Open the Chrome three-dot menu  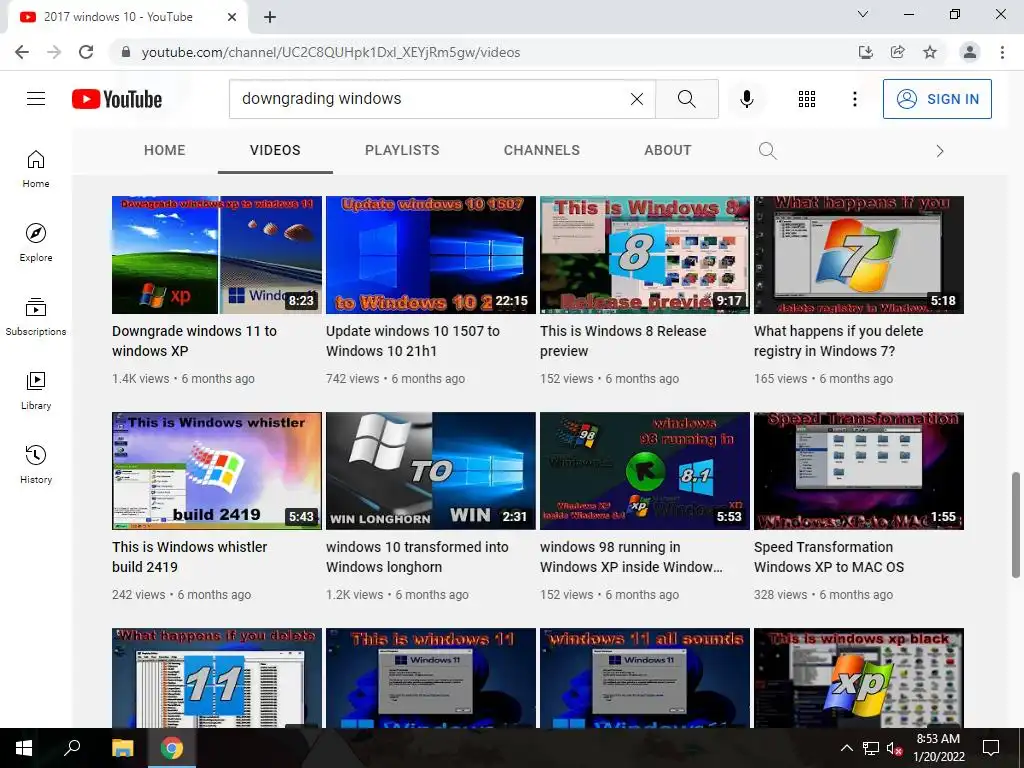[x=1002, y=52]
